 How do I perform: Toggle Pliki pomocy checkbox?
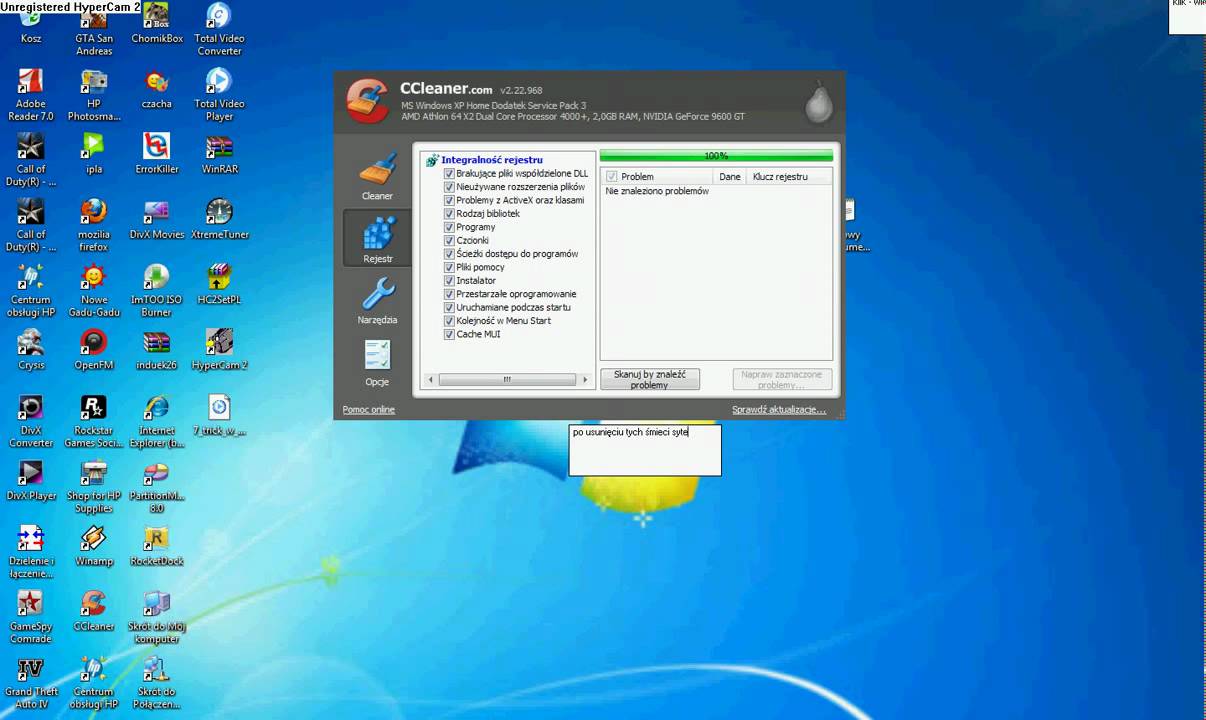click(449, 267)
